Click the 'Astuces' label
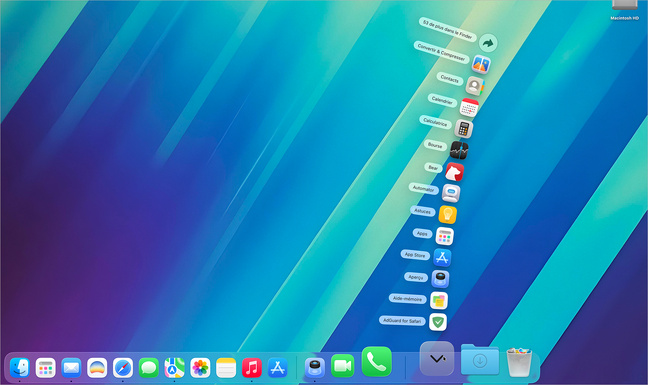This screenshot has height=385, width=648. pyautogui.click(x=422, y=211)
